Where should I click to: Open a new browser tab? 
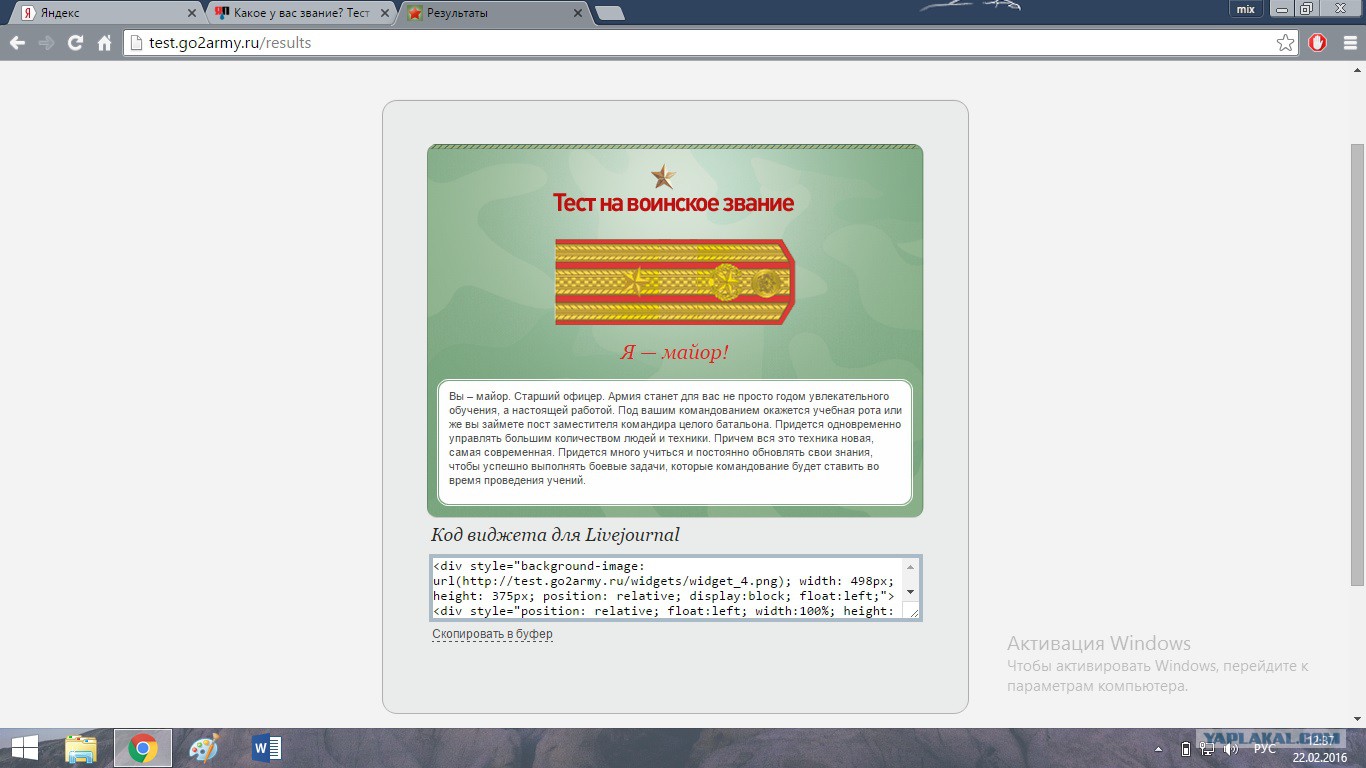point(609,13)
